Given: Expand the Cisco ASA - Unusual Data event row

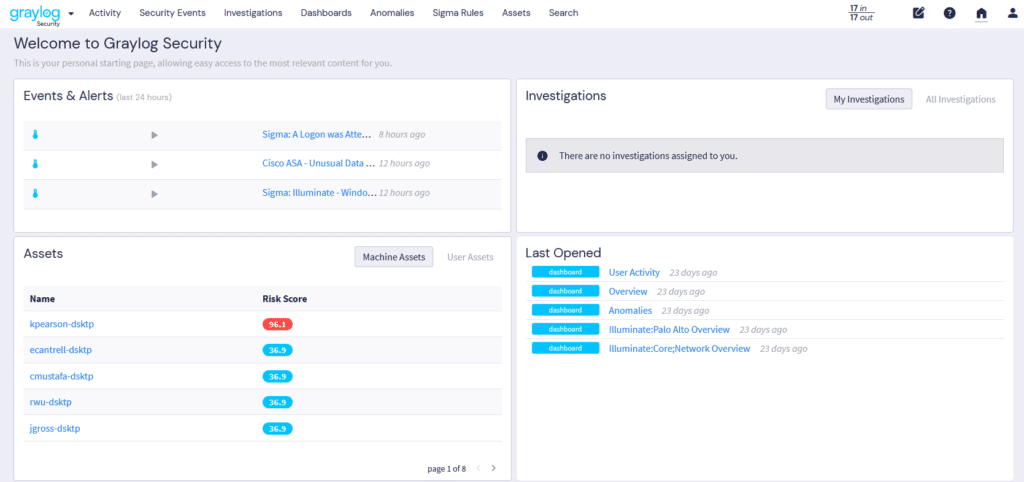Looking at the screenshot, I should 155,165.
